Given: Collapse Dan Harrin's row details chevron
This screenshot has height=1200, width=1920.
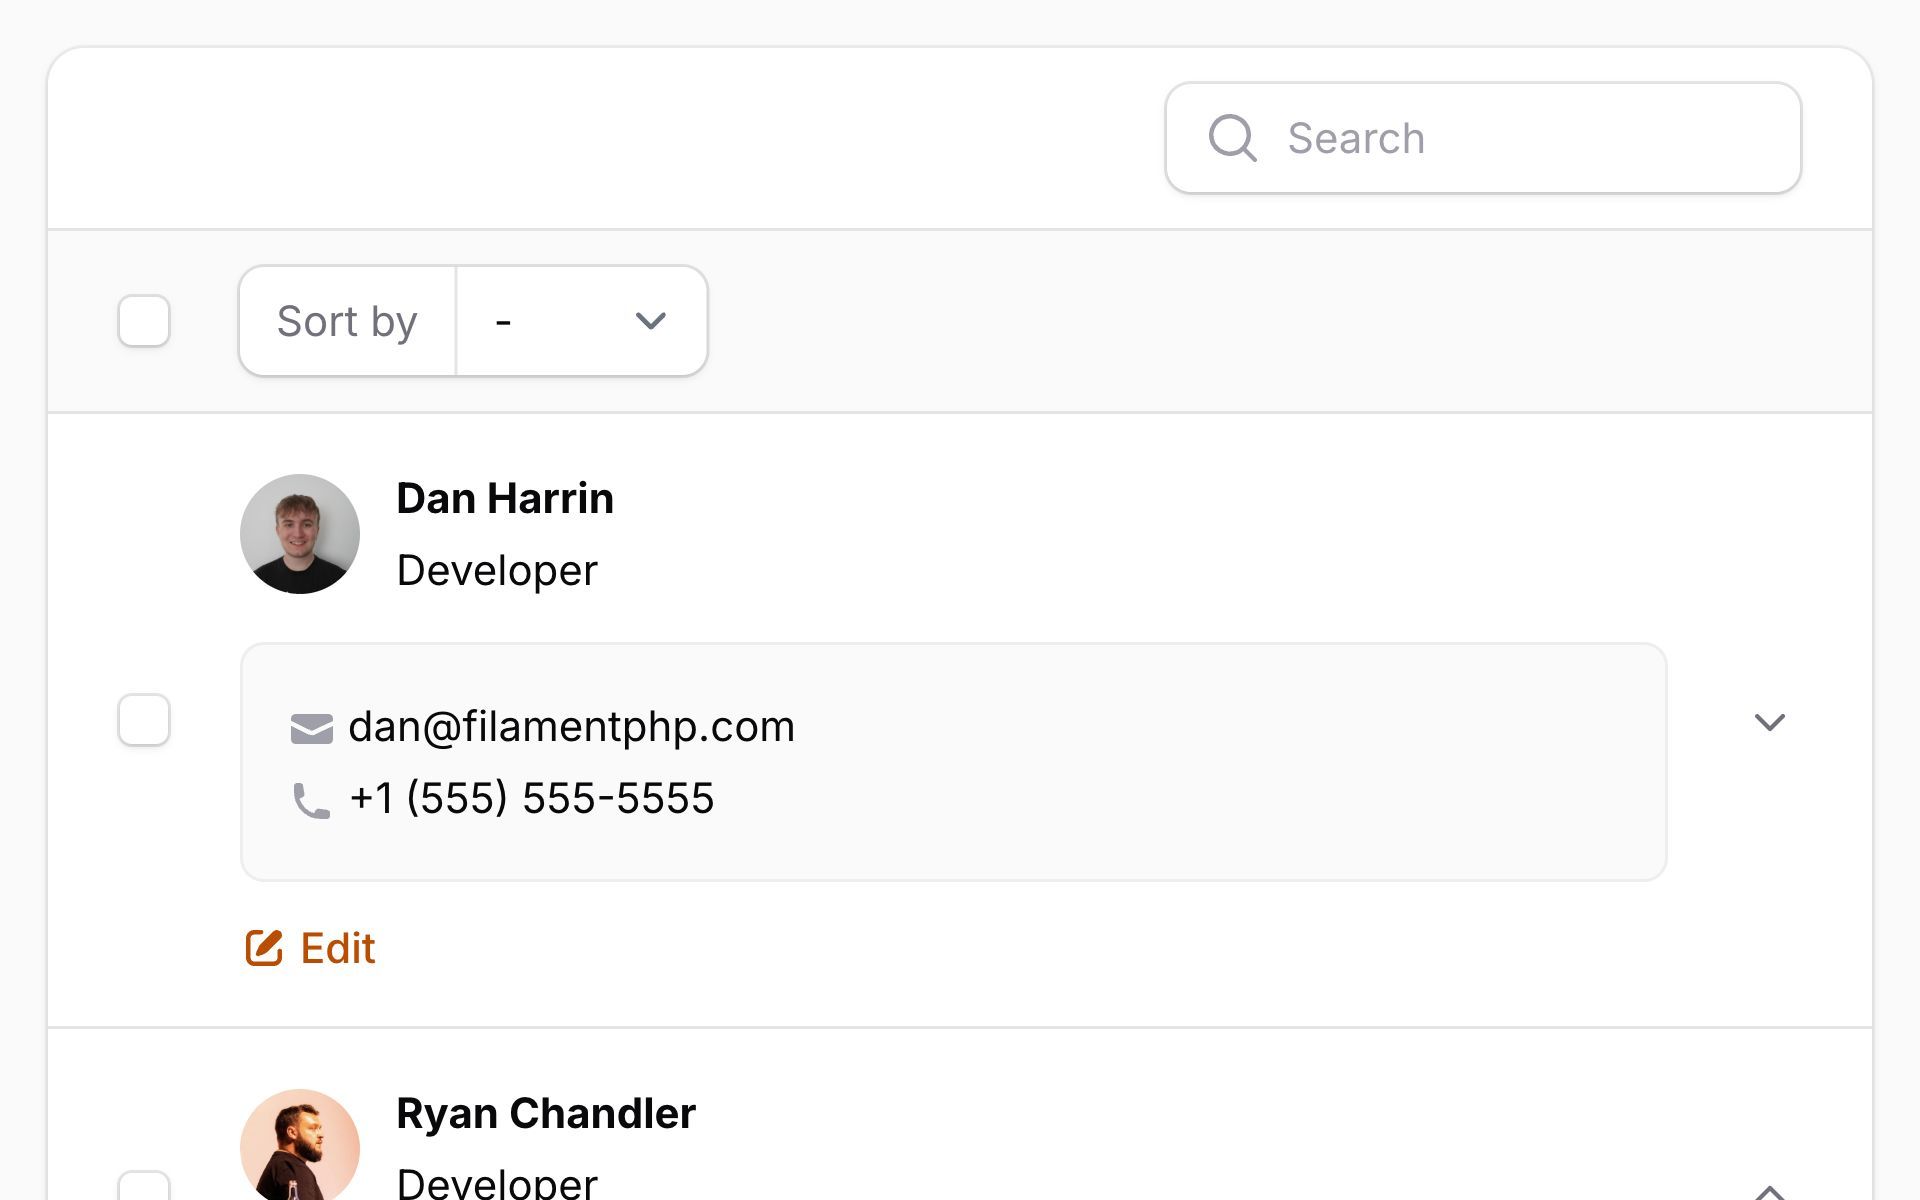Looking at the screenshot, I should pos(1770,721).
